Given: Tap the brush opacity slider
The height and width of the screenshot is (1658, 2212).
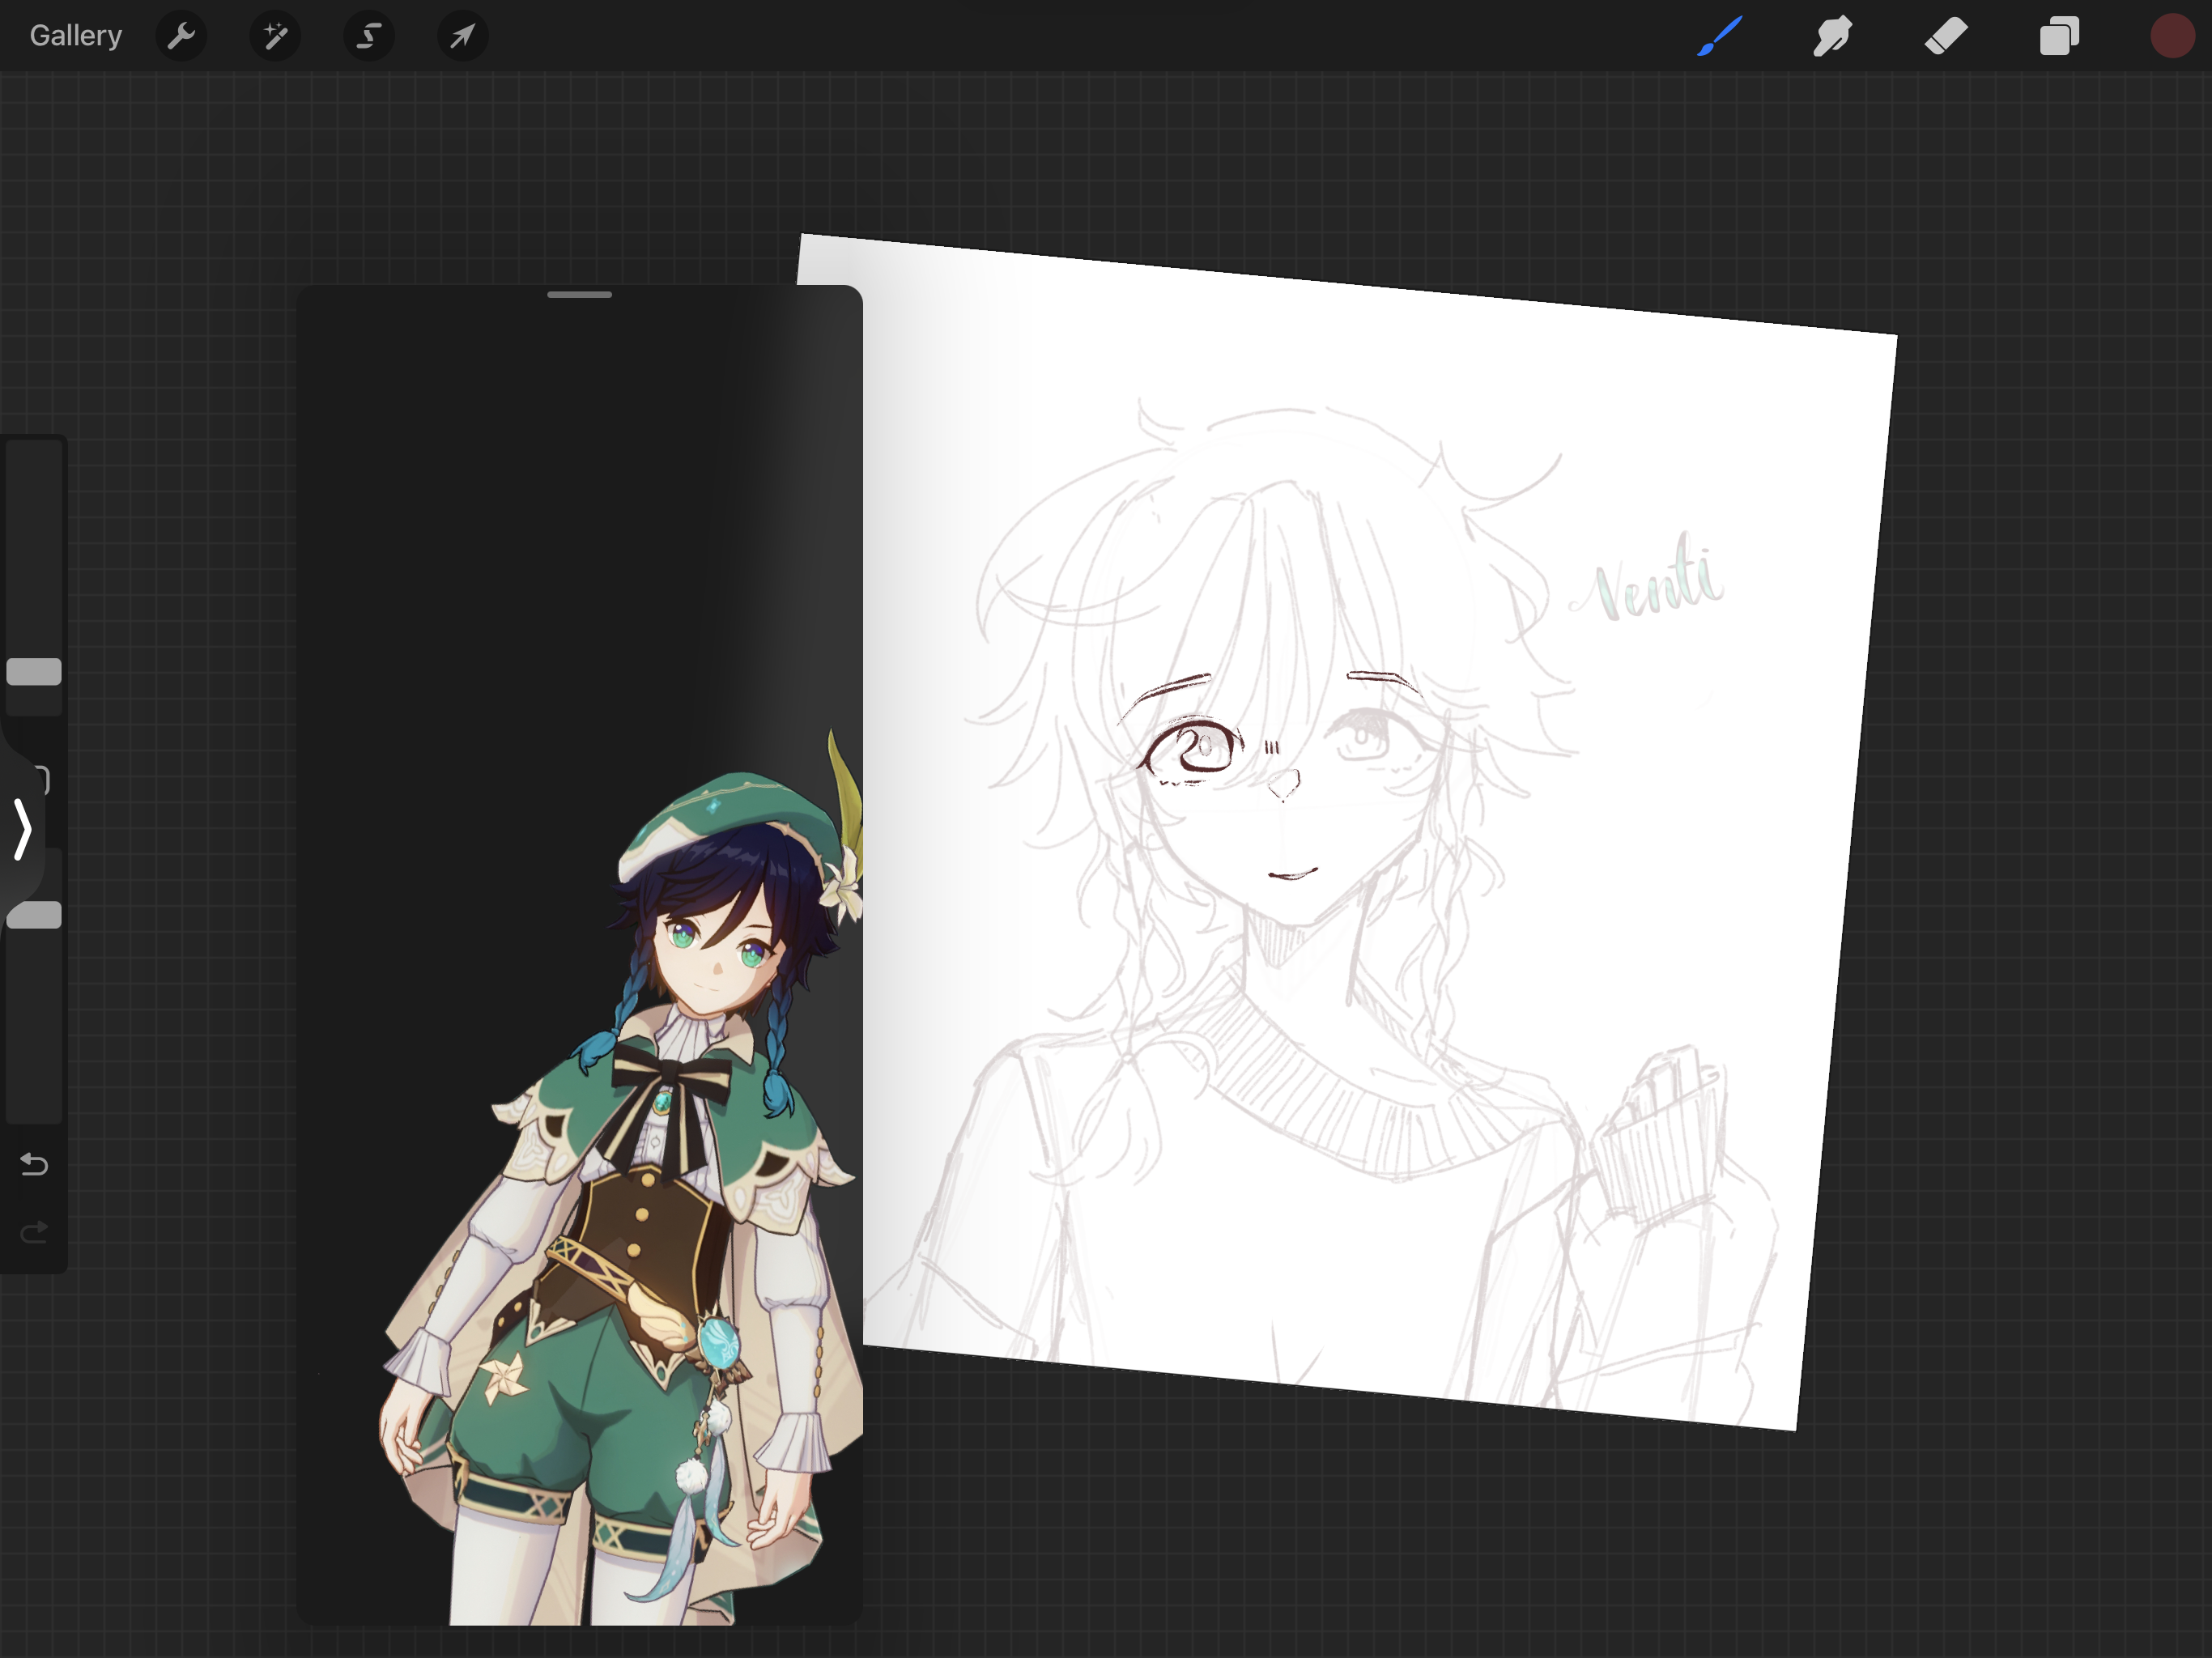Looking at the screenshot, I should (33, 913).
